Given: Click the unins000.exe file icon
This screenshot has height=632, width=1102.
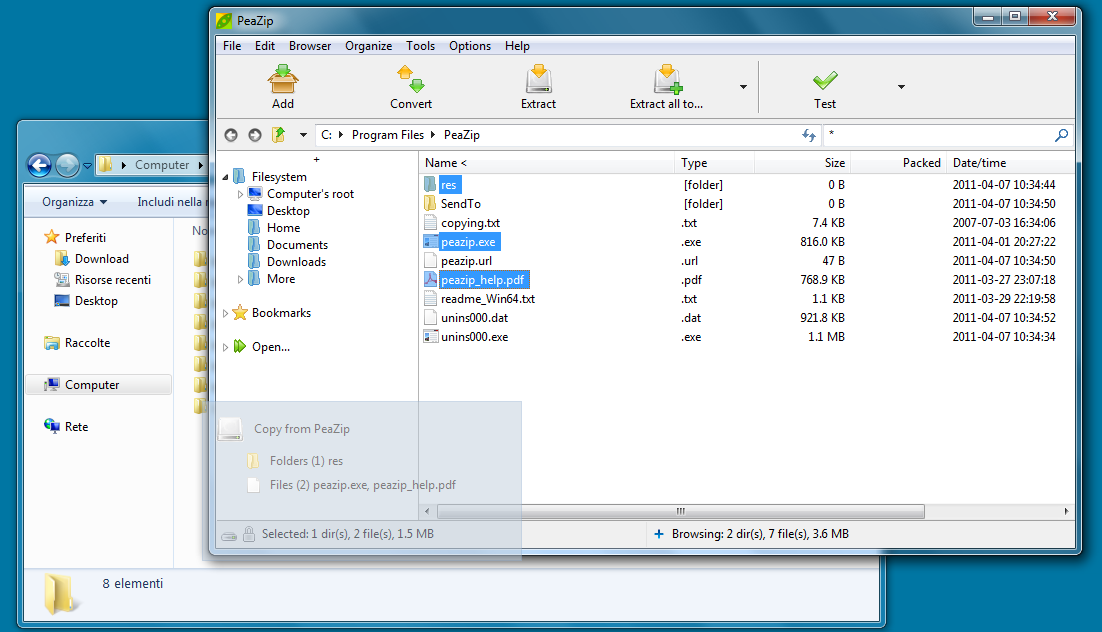Looking at the screenshot, I should [x=430, y=337].
